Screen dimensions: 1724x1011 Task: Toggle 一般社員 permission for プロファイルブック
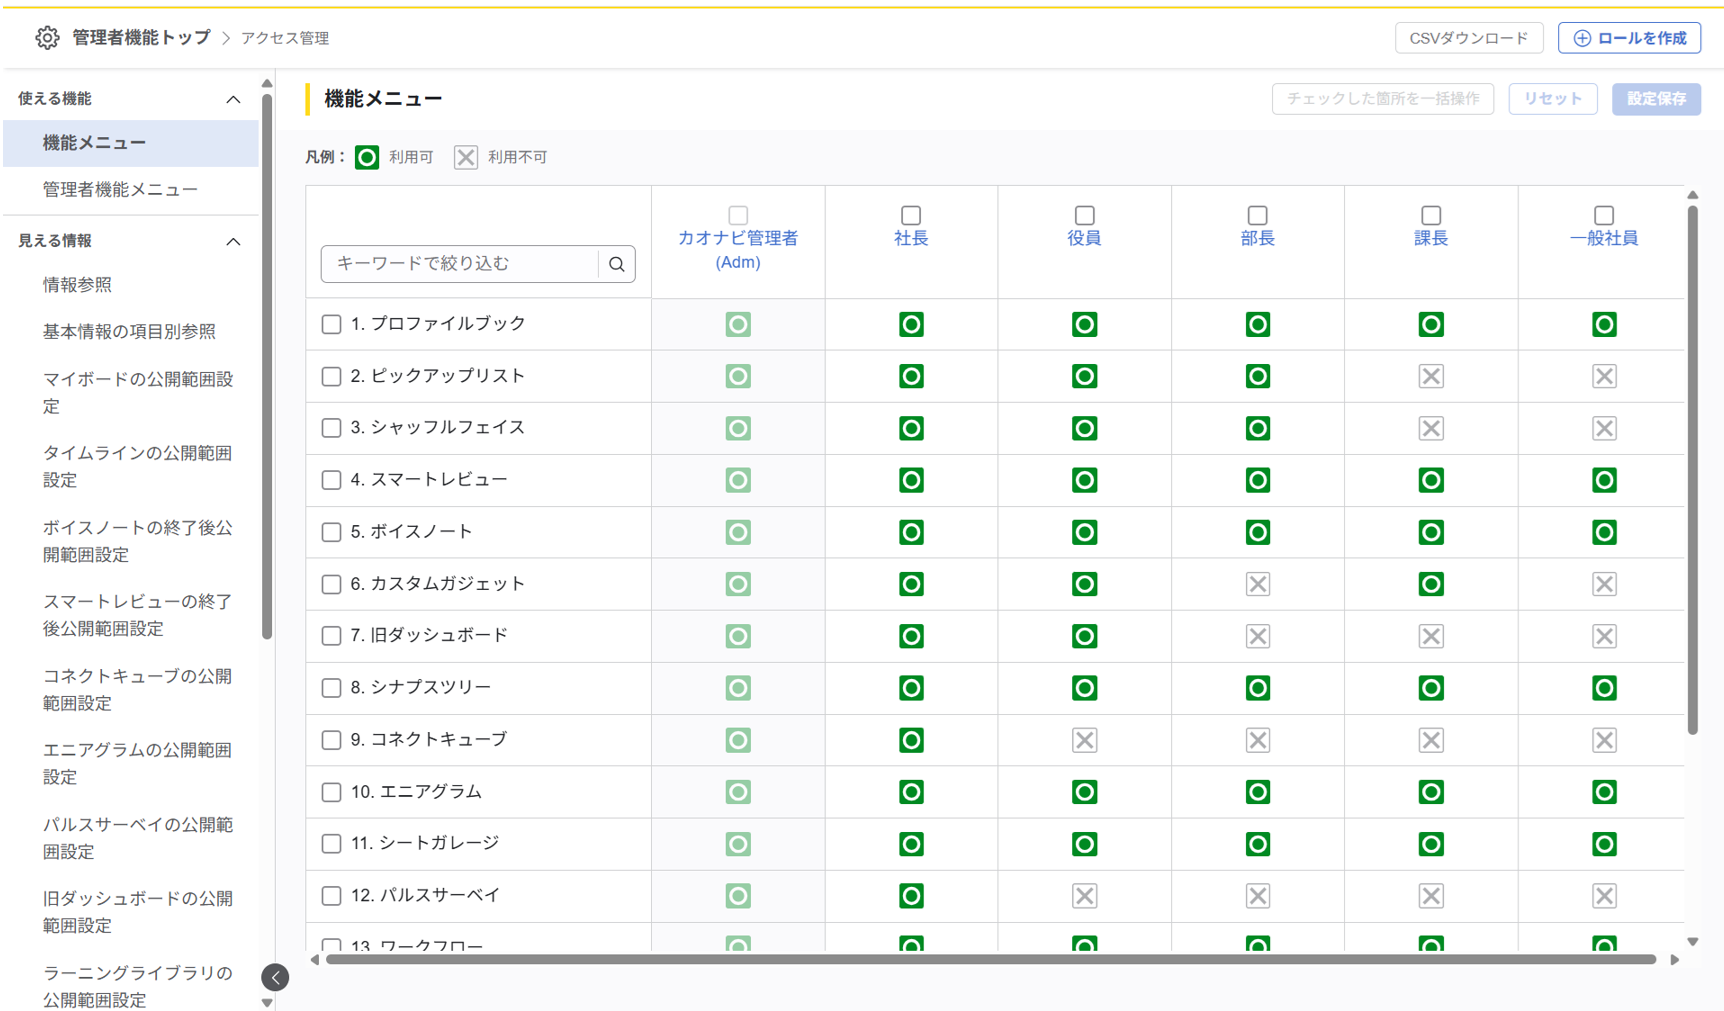click(x=1603, y=324)
